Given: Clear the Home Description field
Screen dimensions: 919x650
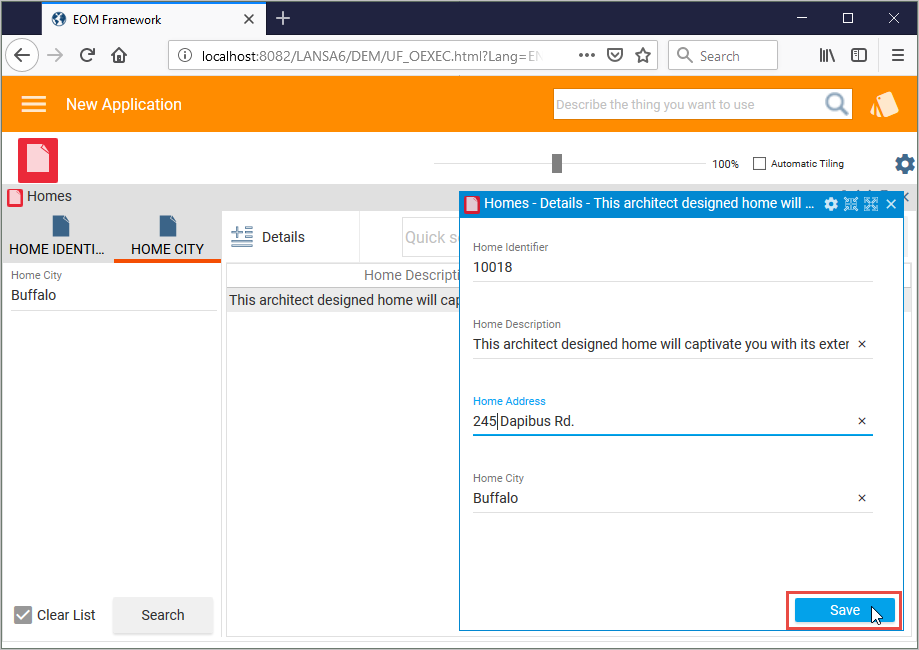Looking at the screenshot, I should point(862,344).
